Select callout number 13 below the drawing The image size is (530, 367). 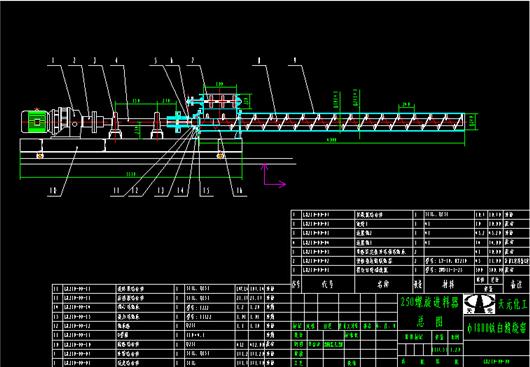pyautogui.click(x=161, y=191)
